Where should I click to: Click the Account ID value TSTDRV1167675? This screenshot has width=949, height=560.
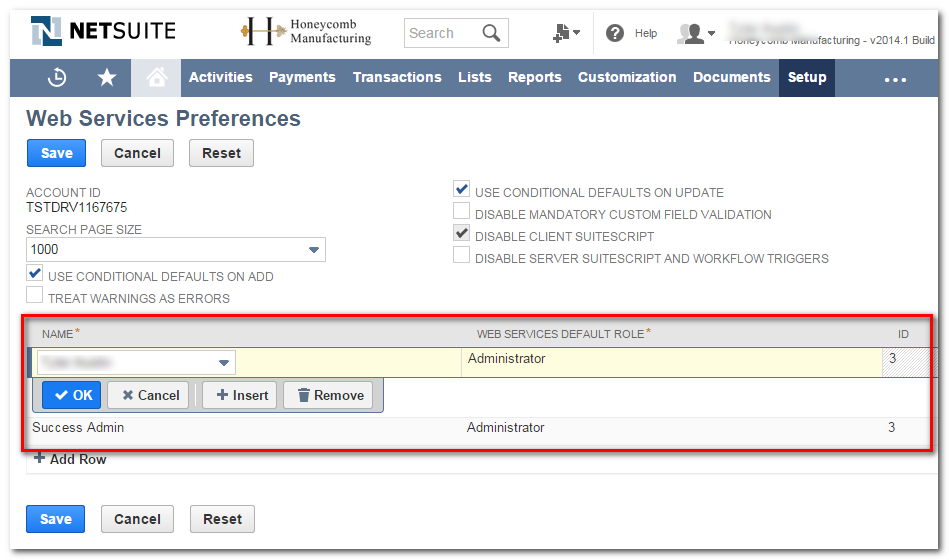pyautogui.click(x=76, y=208)
